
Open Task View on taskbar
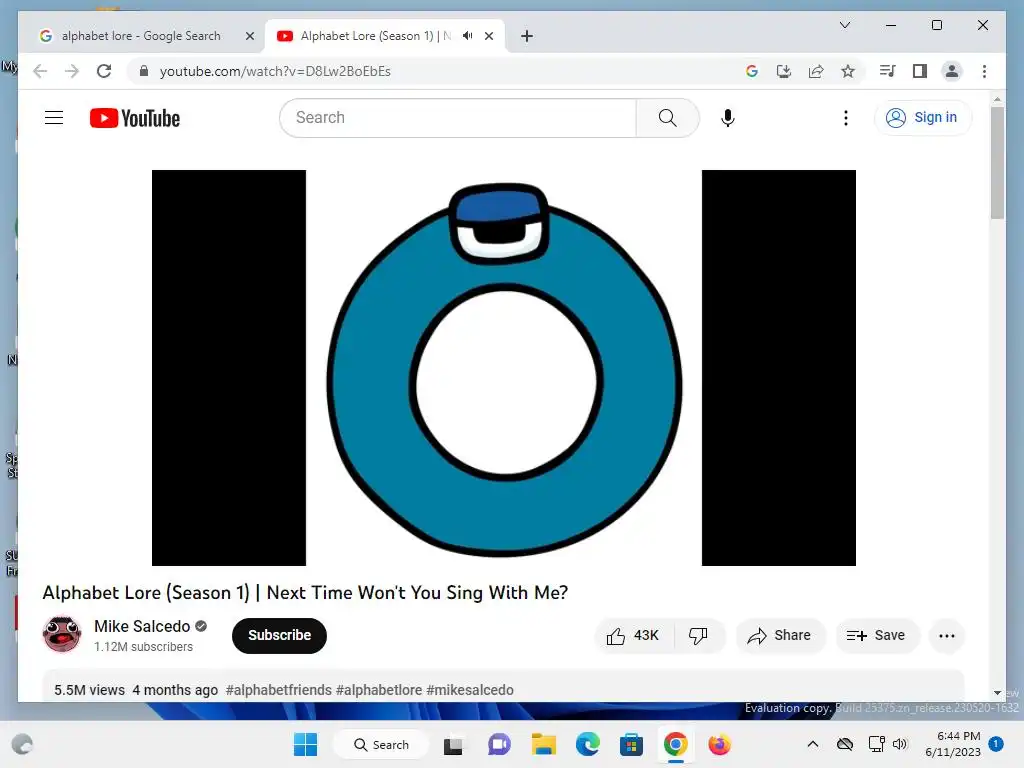453,744
